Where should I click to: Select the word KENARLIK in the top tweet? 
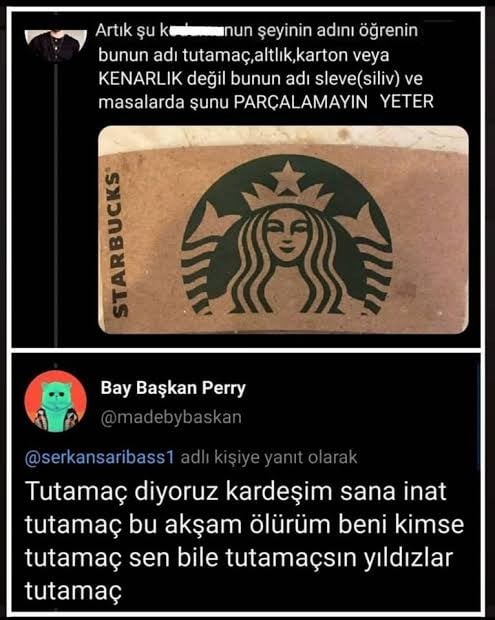[x=140, y=79]
